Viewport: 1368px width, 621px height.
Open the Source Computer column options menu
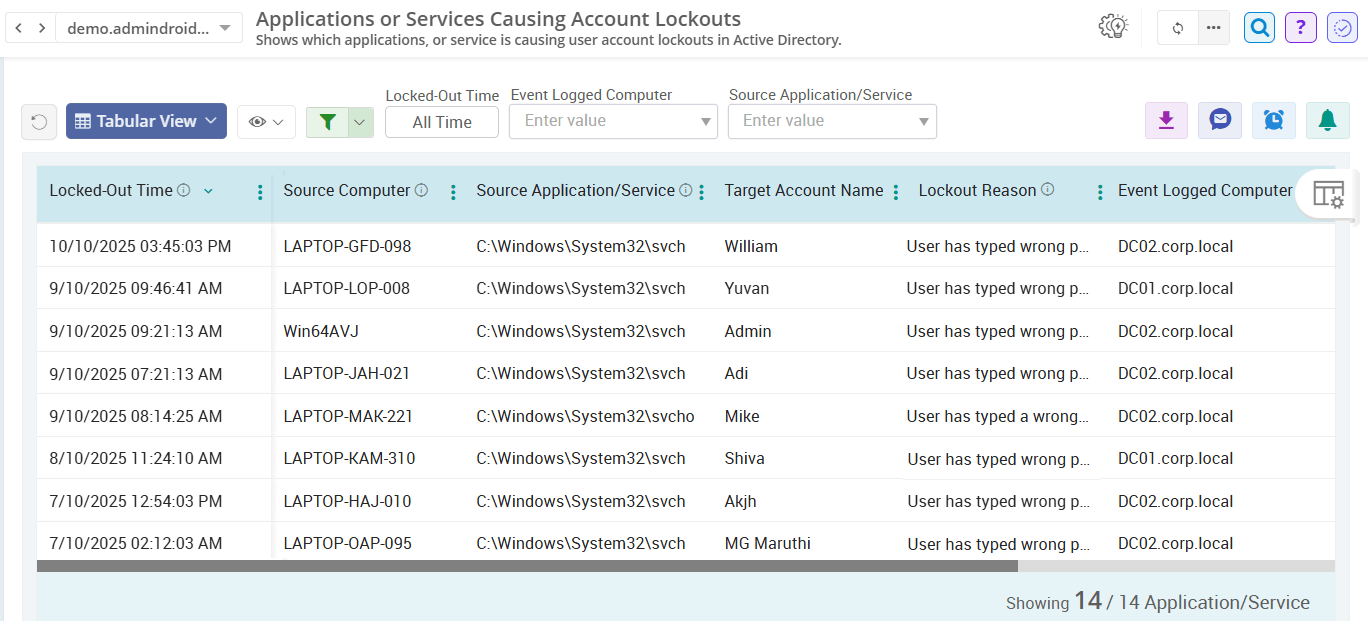[x=453, y=190]
